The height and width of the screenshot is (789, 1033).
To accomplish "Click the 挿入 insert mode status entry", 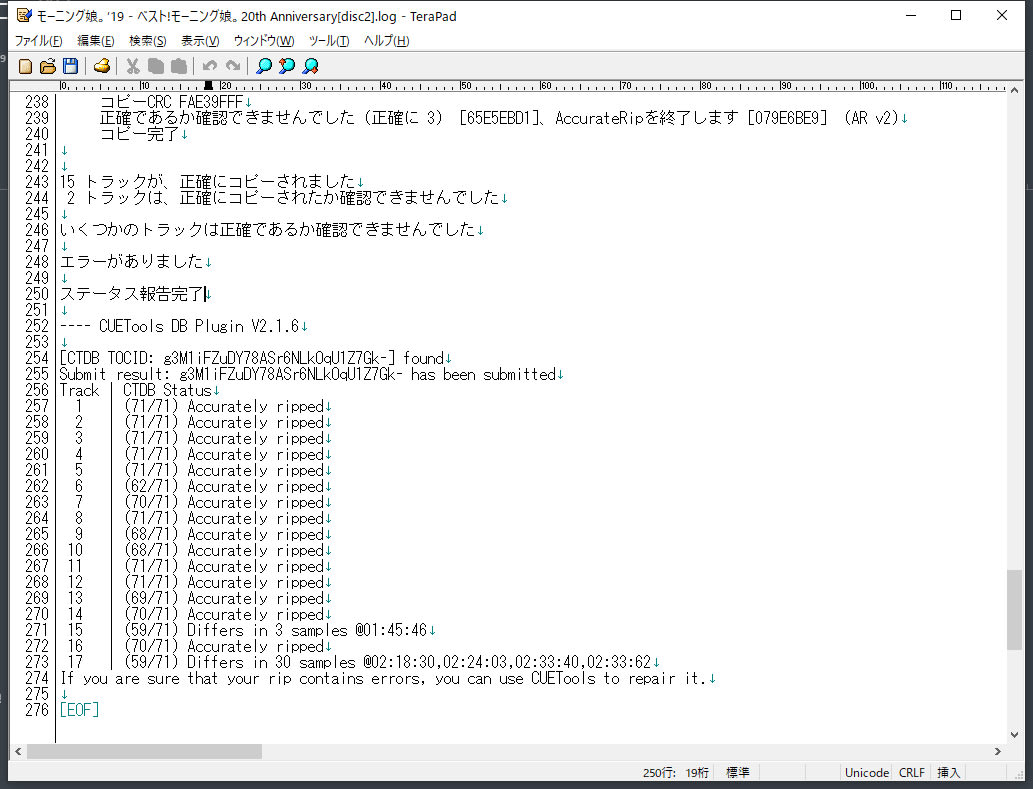I will coord(949,773).
